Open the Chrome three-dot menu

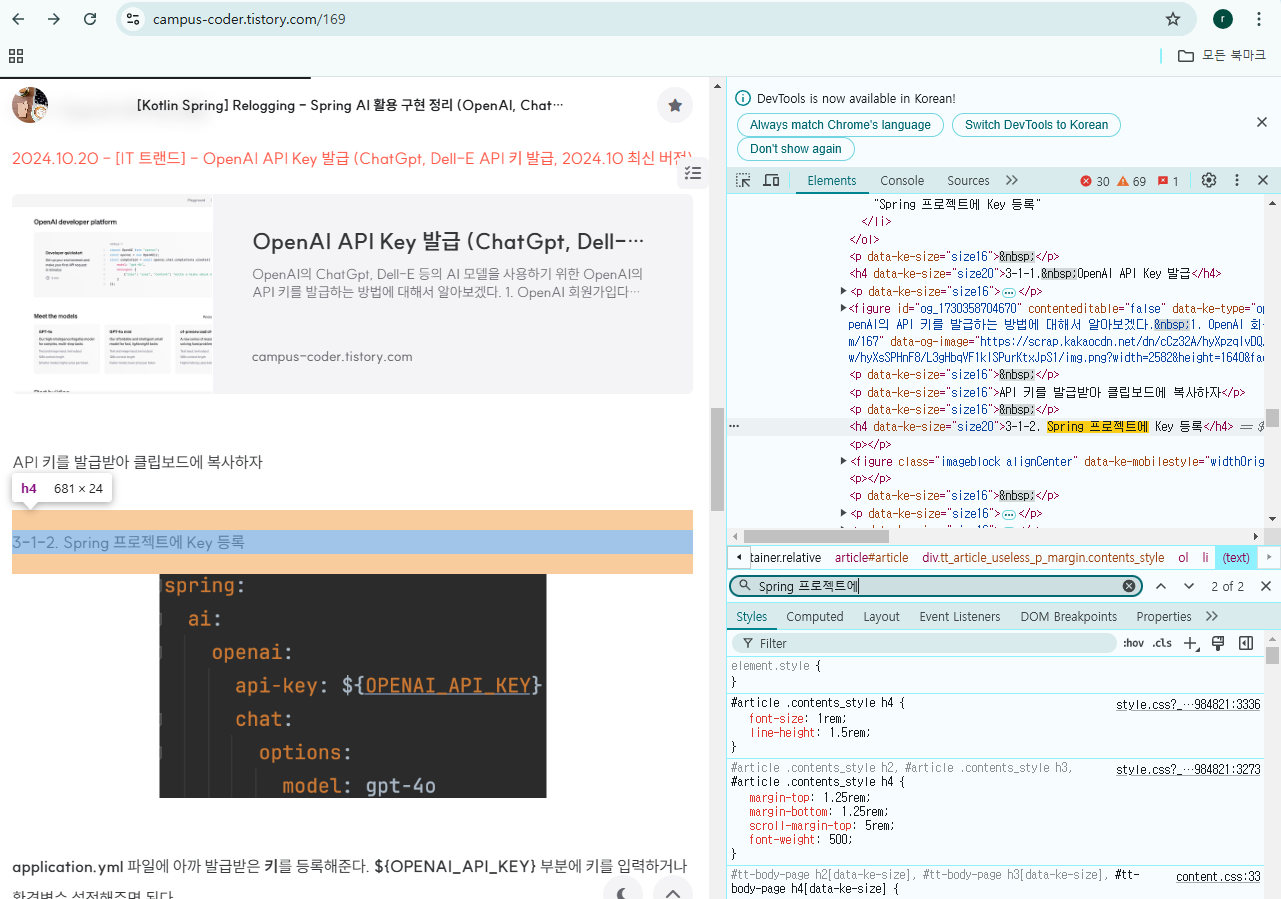click(x=1257, y=19)
